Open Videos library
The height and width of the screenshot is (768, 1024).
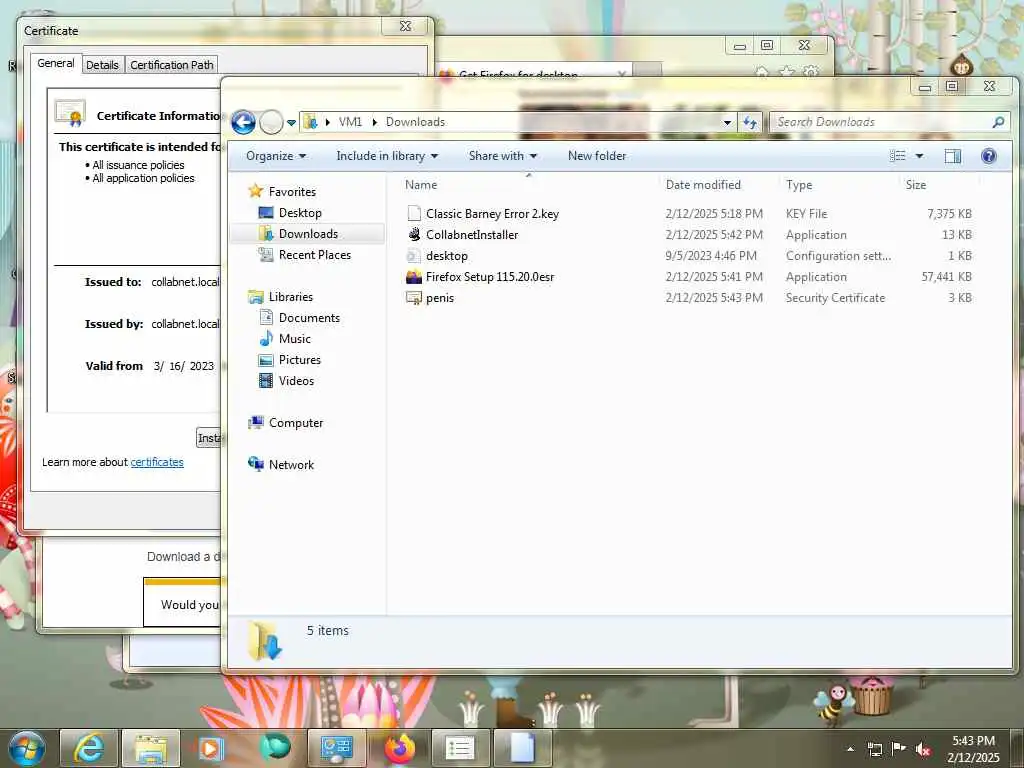point(296,381)
